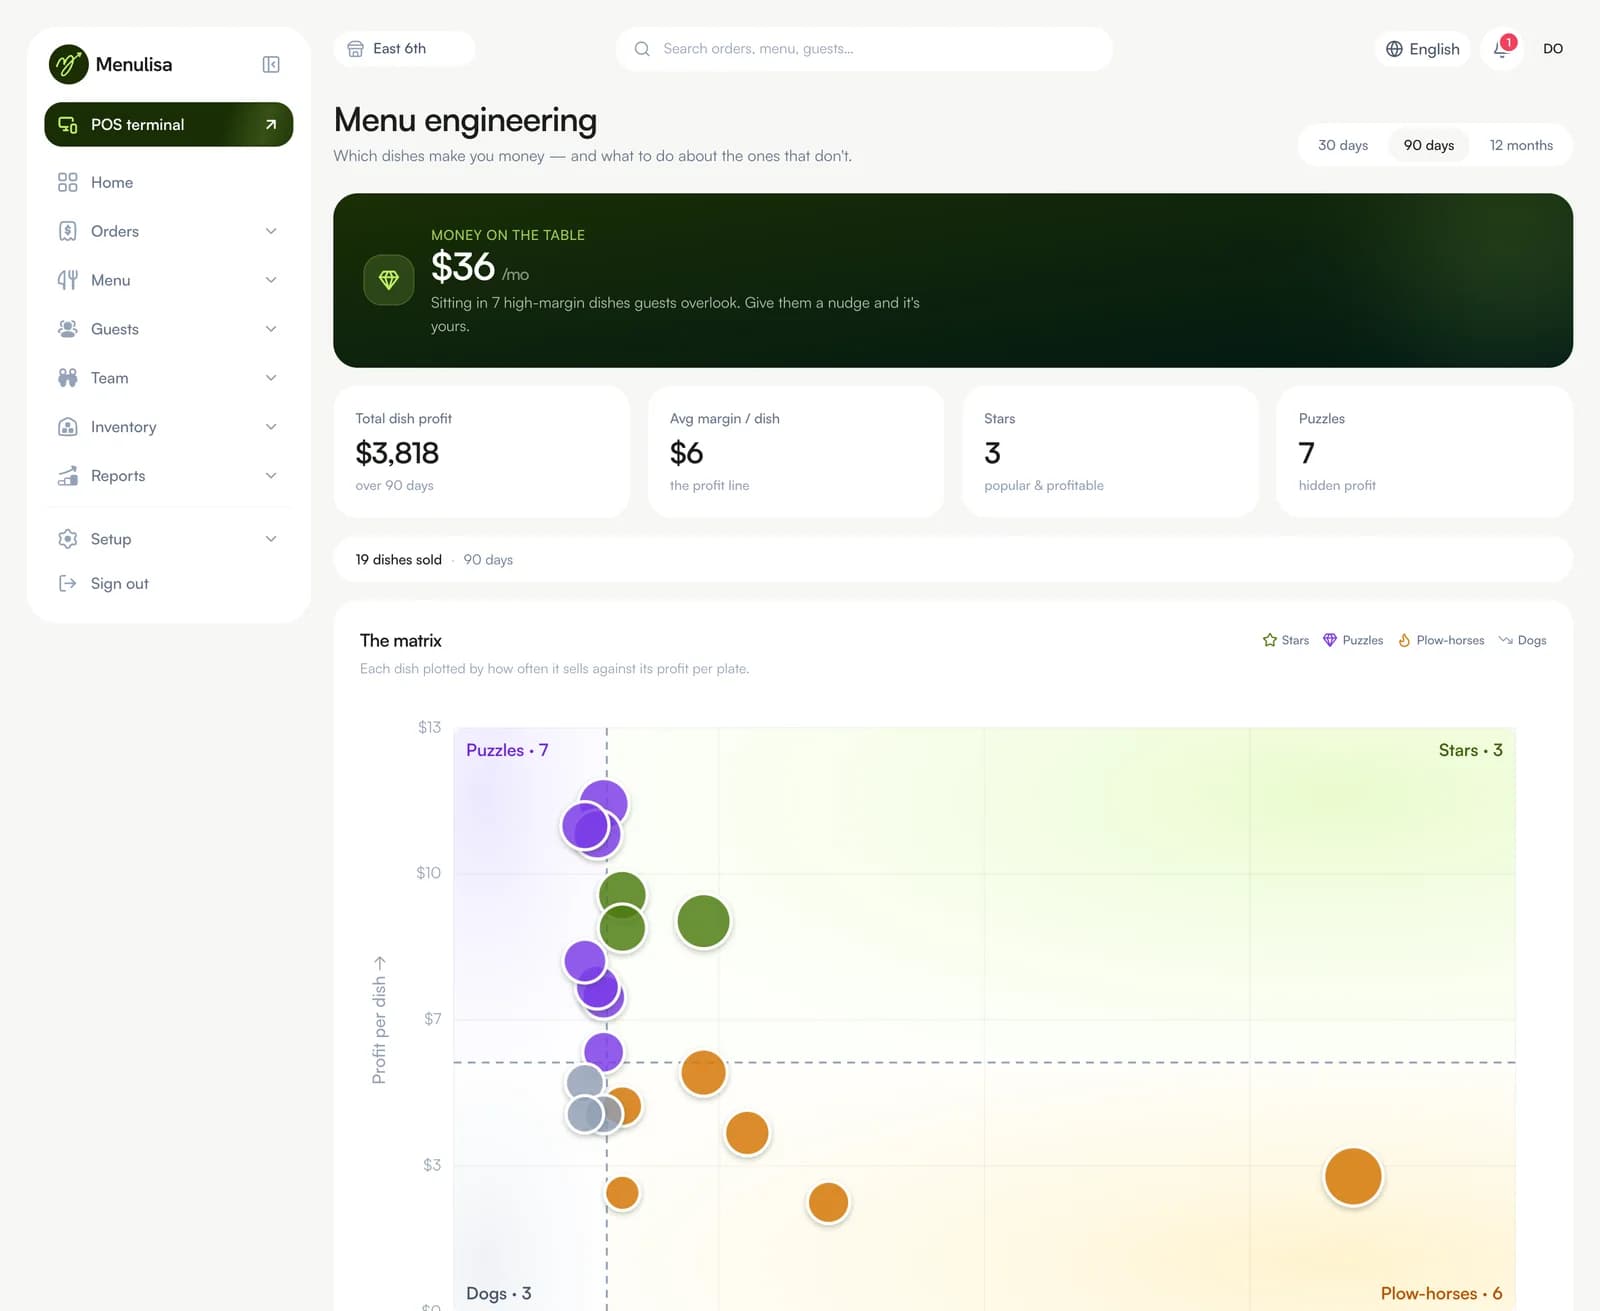Open the East 6th location selector
1600x1311 pixels.
(404, 48)
